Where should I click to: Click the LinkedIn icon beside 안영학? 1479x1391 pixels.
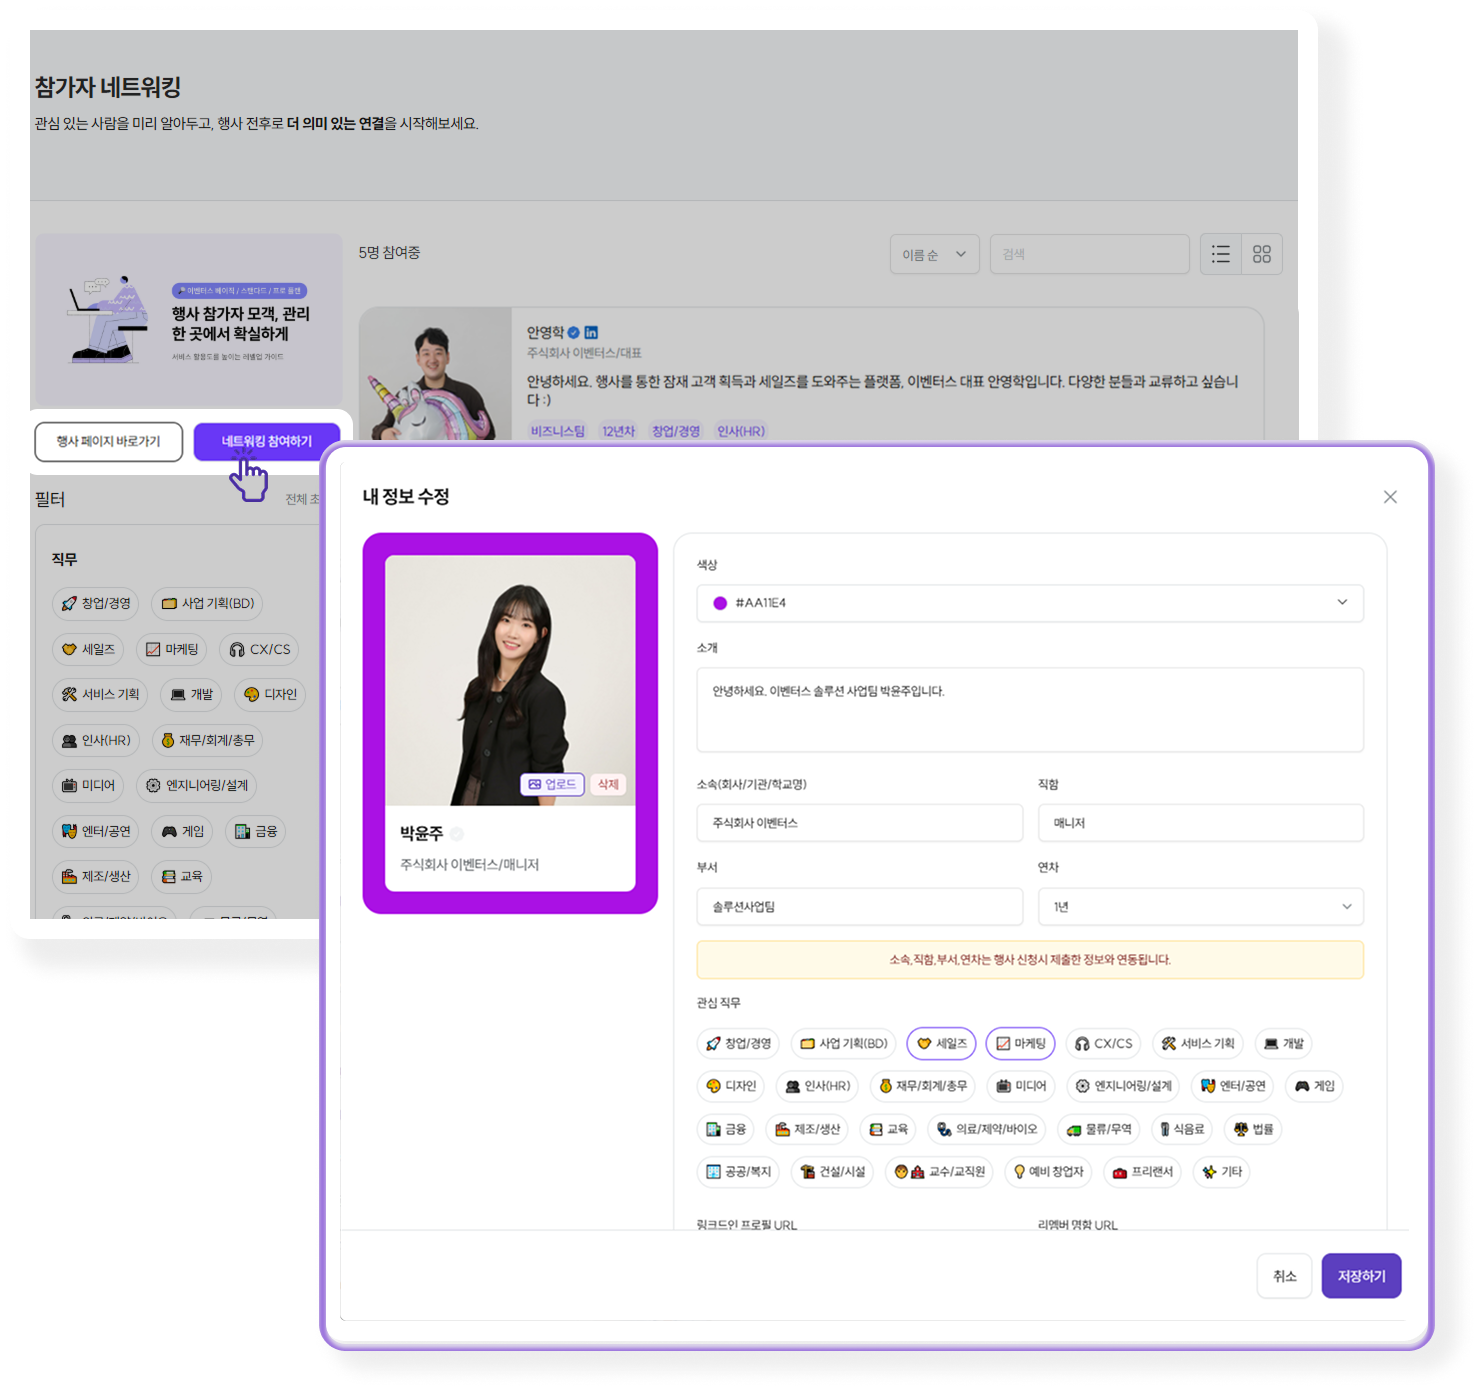tap(591, 332)
